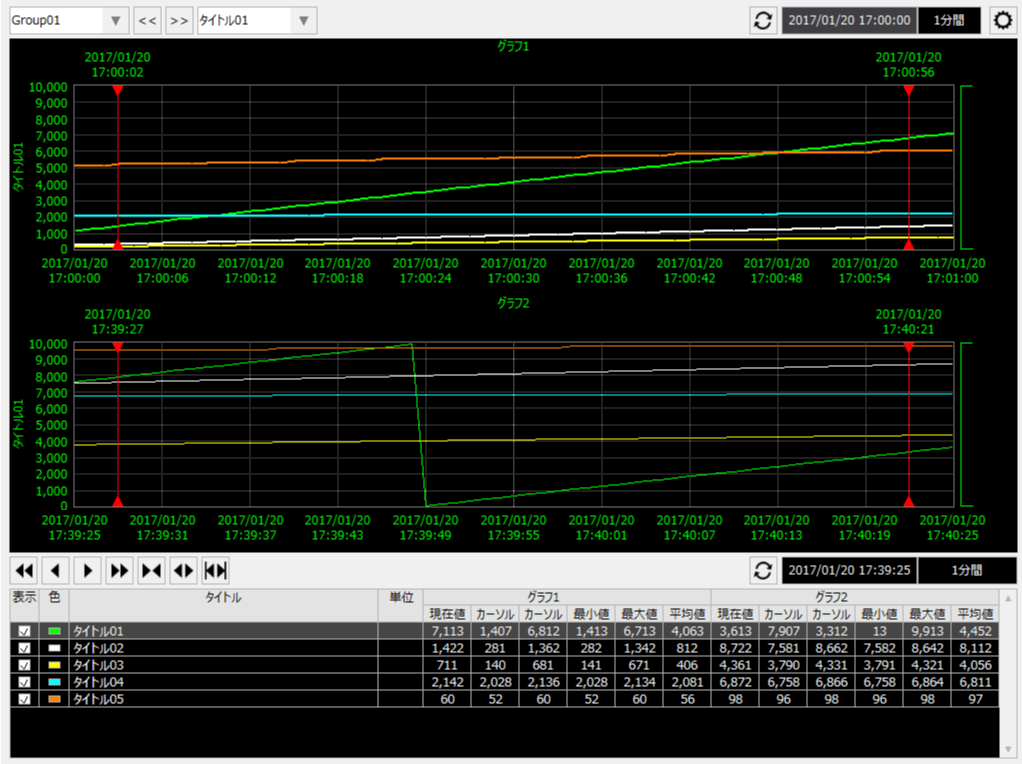This screenshot has height=764, width=1022.
Task: Refresh graph 2 using lower refresh icon
Action: click(764, 570)
